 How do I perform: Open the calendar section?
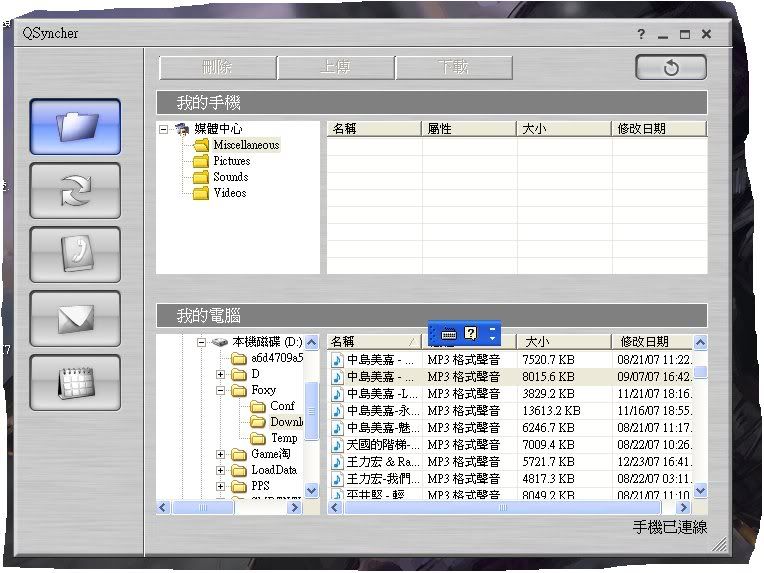(x=75, y=382)
